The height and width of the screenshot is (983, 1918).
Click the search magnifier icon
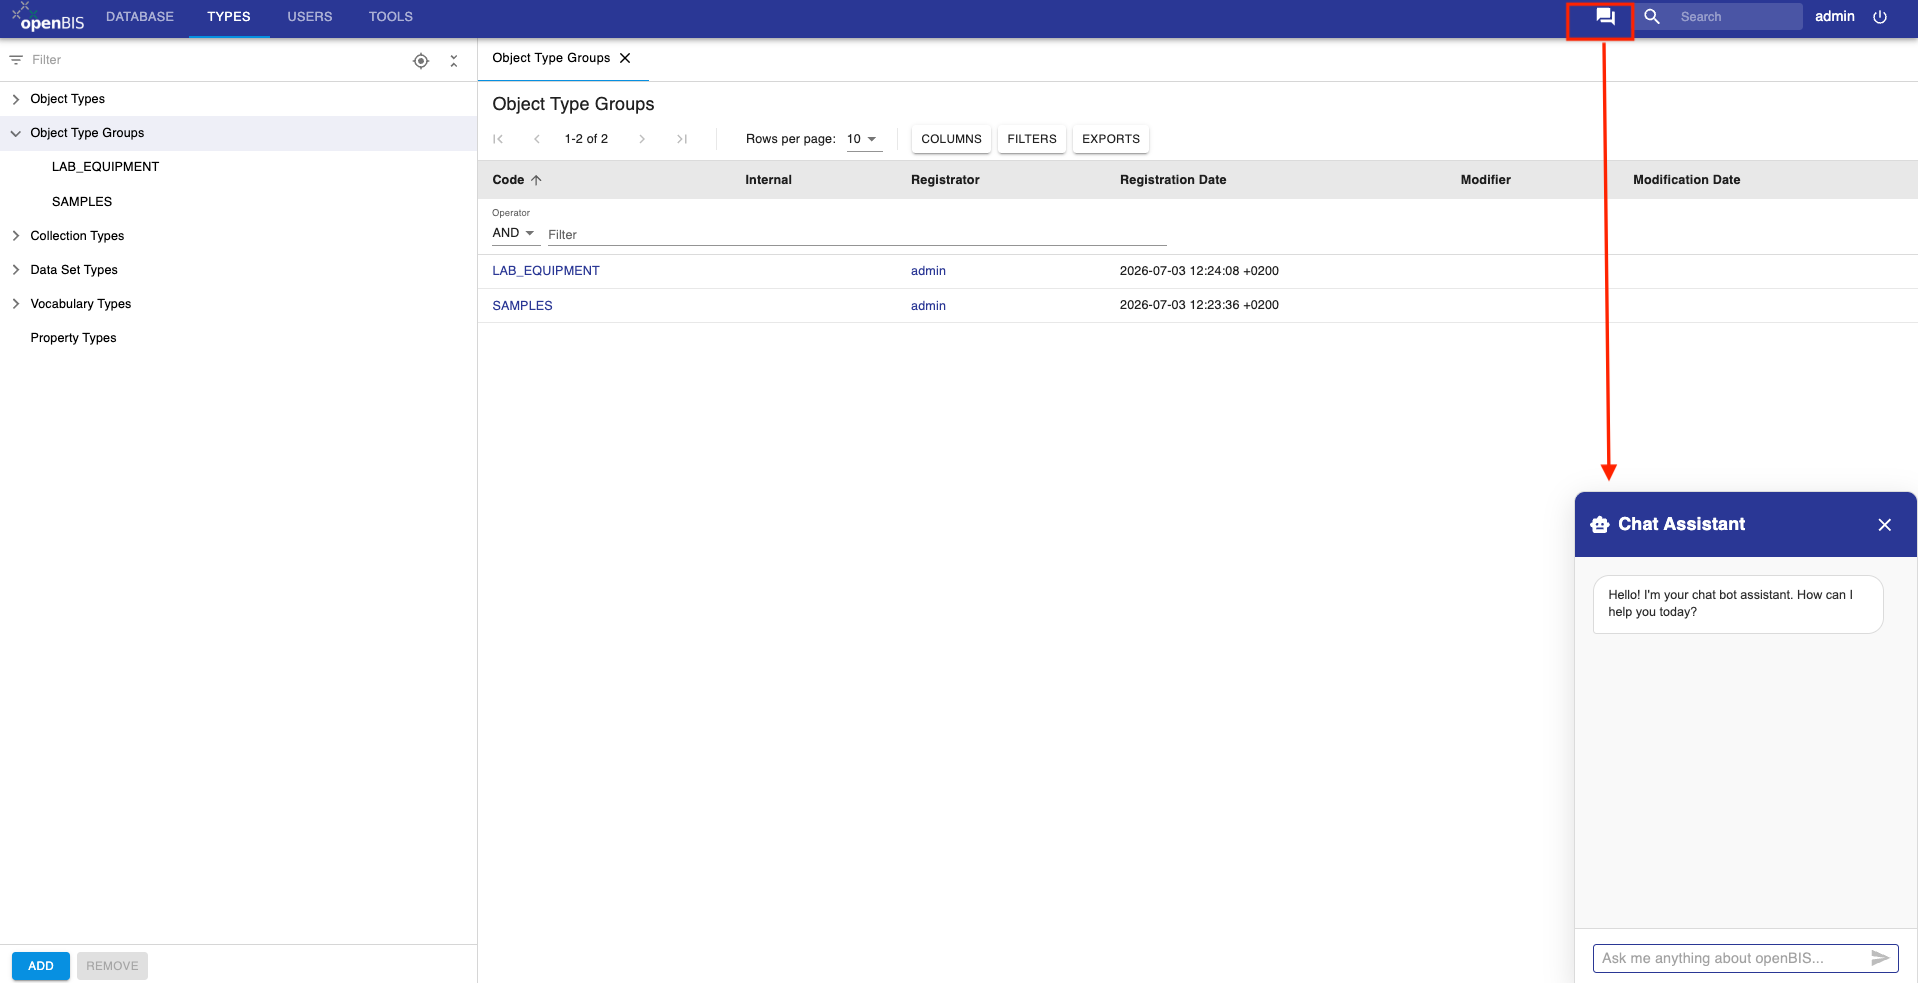click(1652, 17)
